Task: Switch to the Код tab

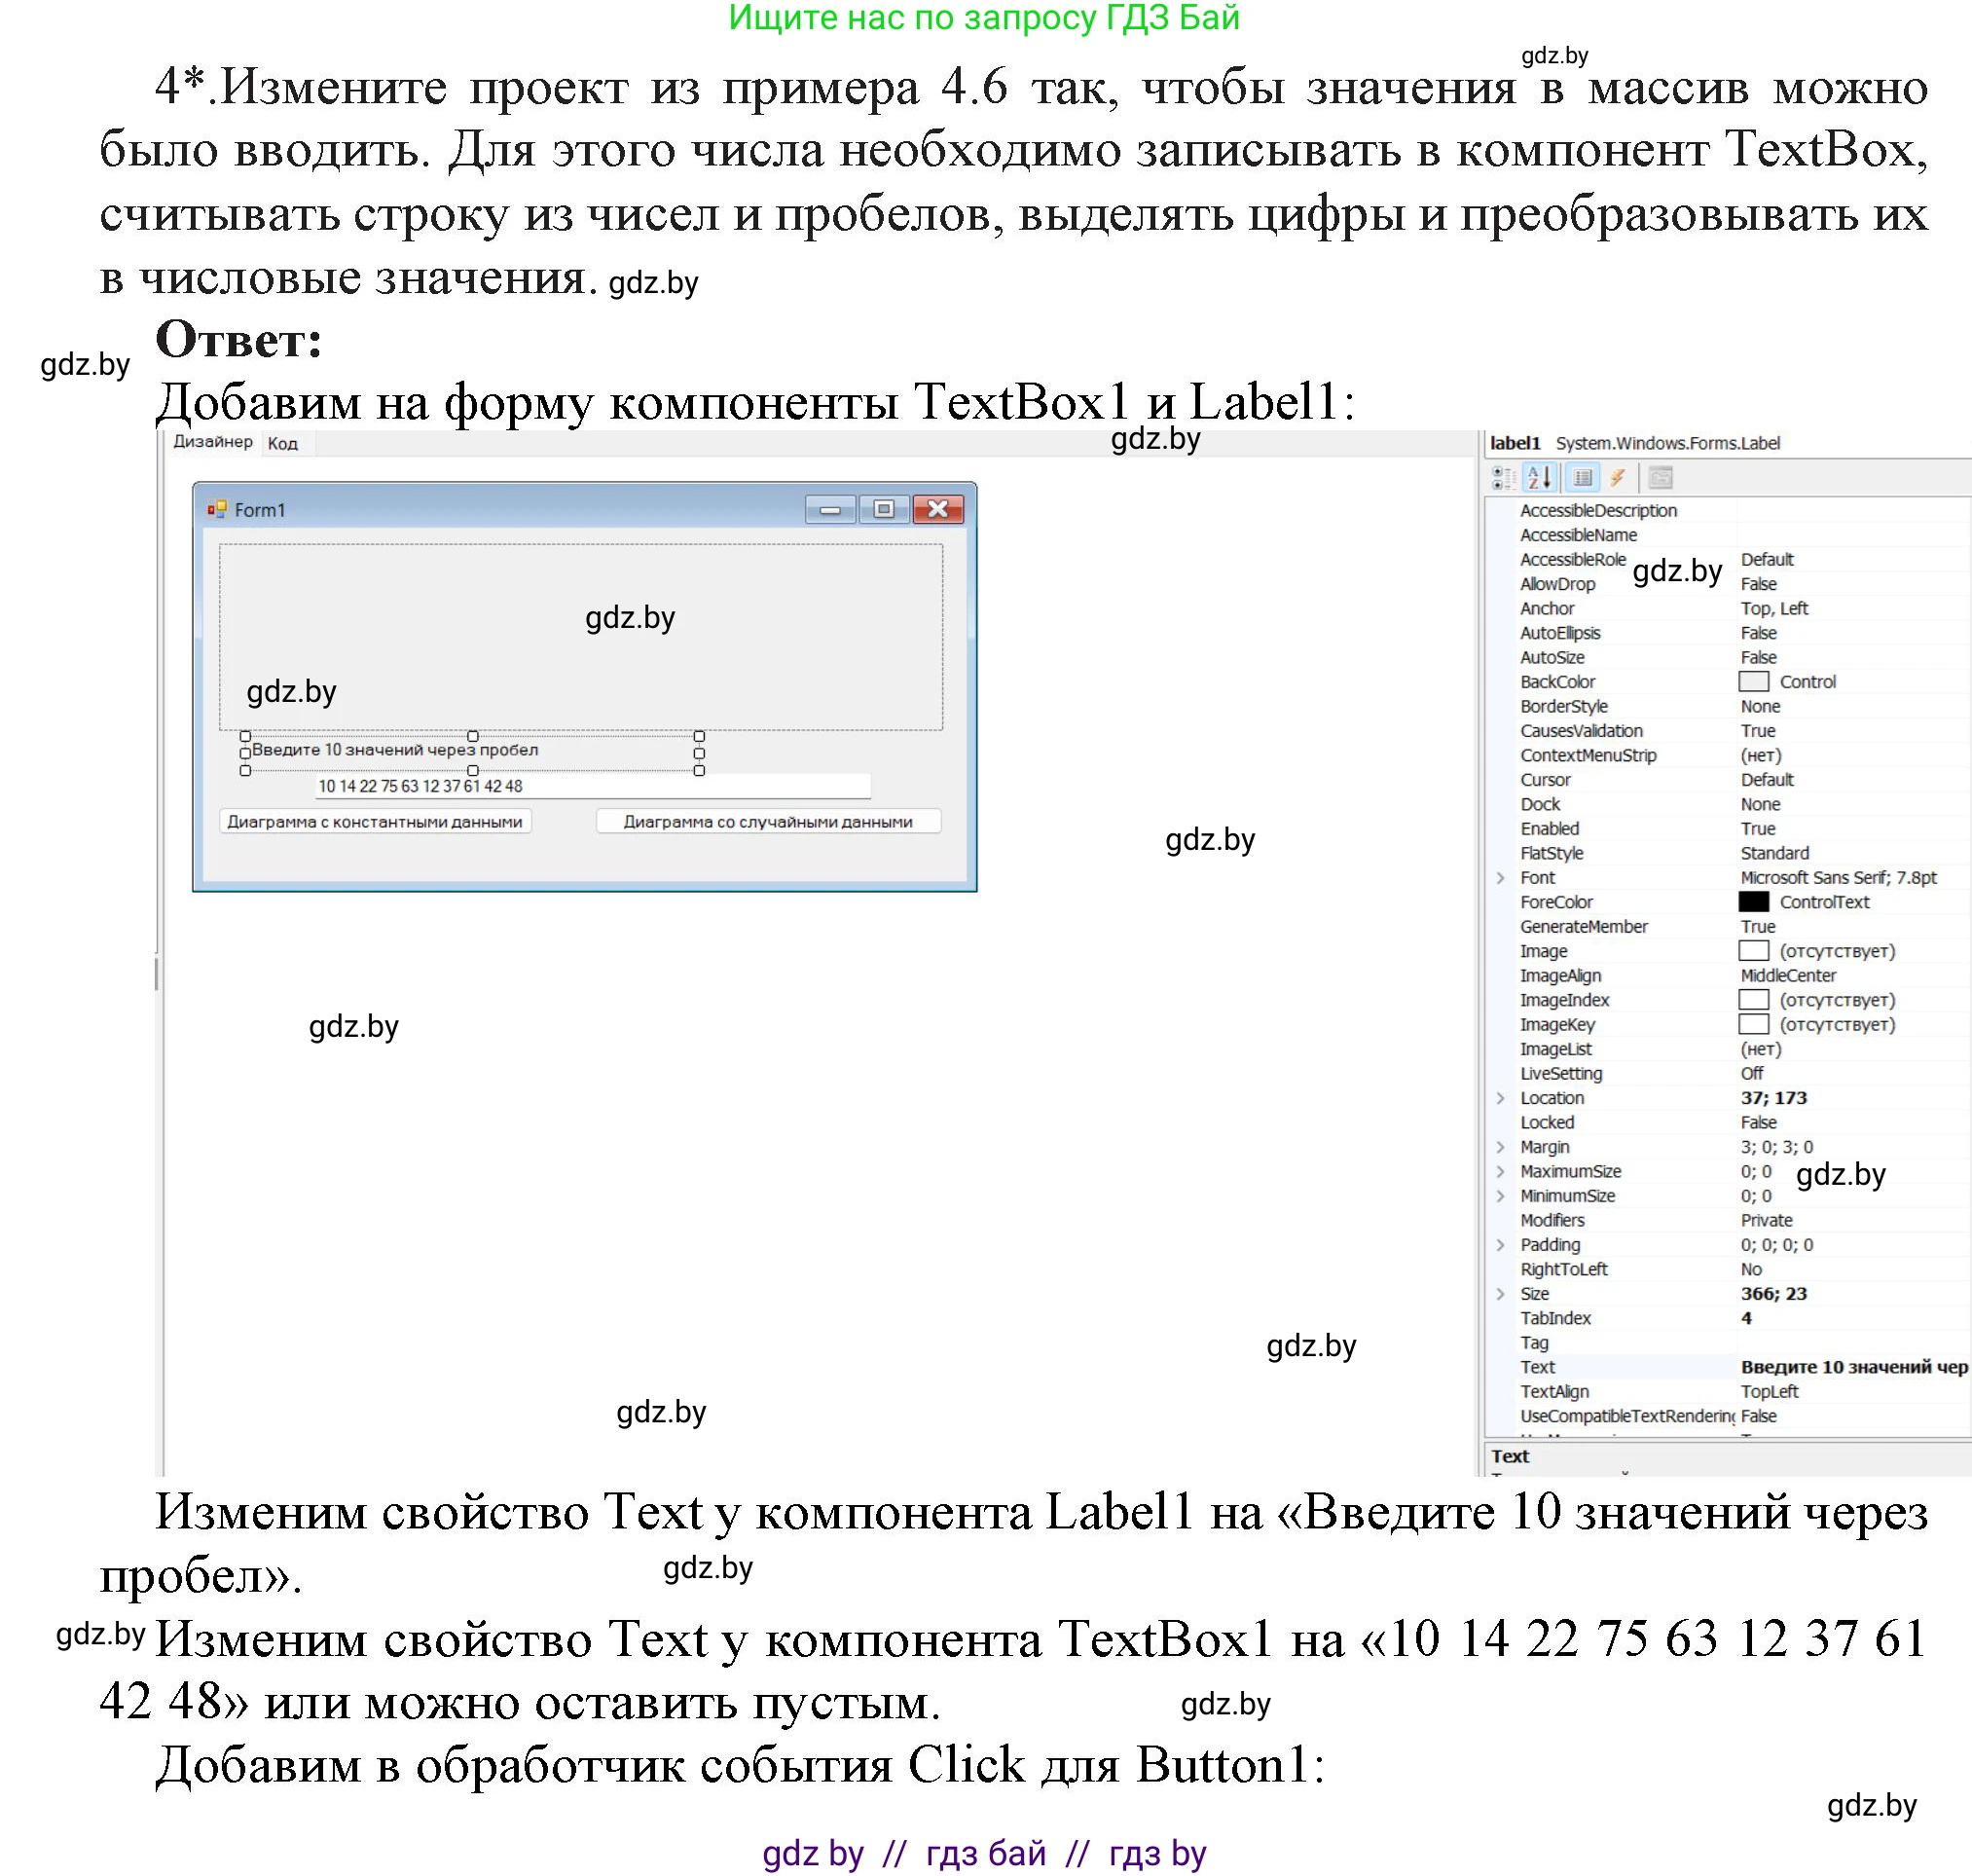Action: (x=283, y=443)
